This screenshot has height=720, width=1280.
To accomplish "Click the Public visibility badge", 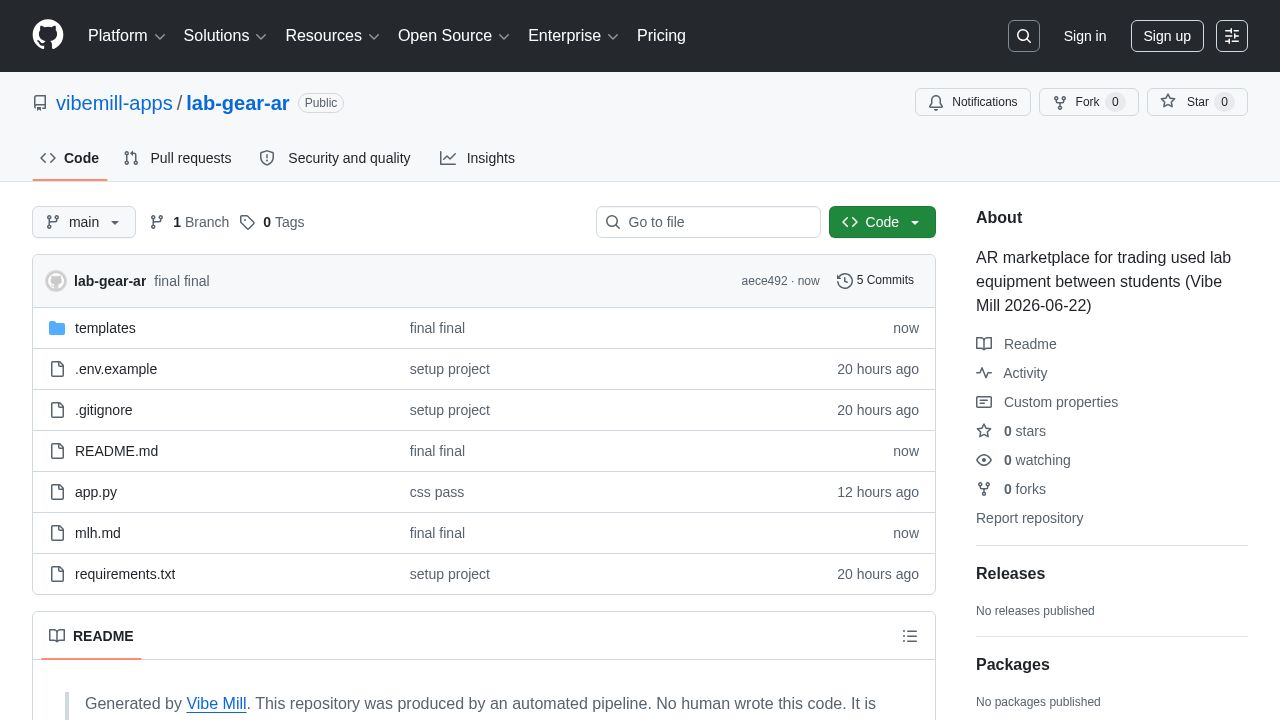I will point(321,103).
